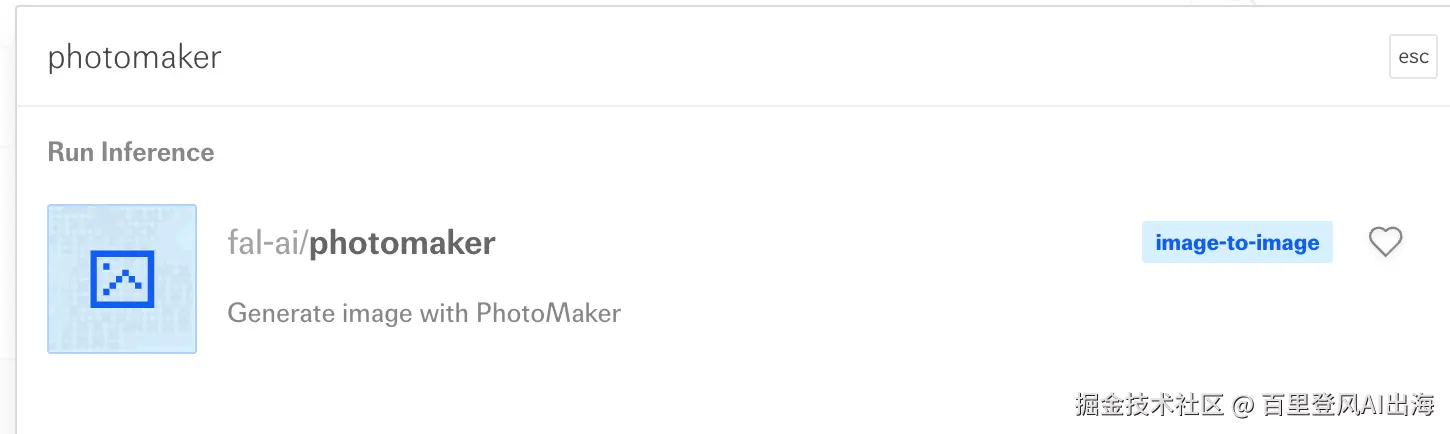Click the blue picture icon in the thumbnail
Image resolution: width=1450 pixels, height=434 pixels.
point(122,278)
